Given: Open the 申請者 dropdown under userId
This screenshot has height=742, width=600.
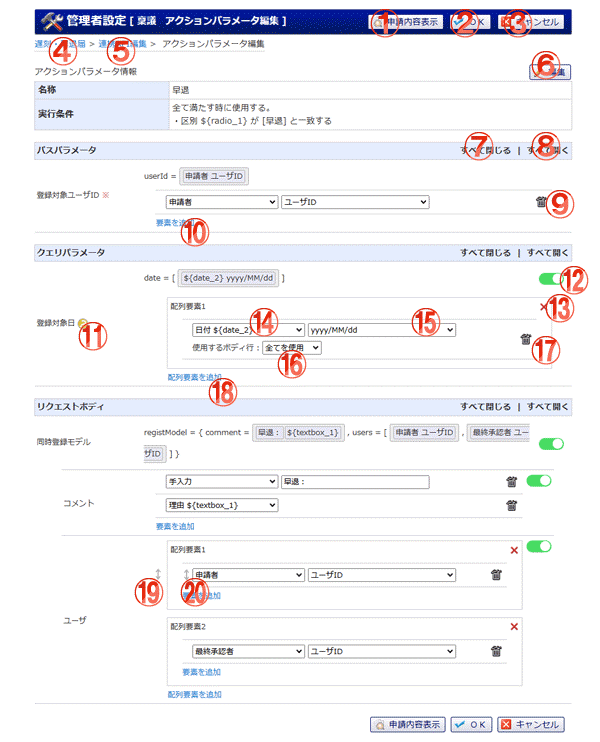Looking at the screenshot, I should [221, 202].
